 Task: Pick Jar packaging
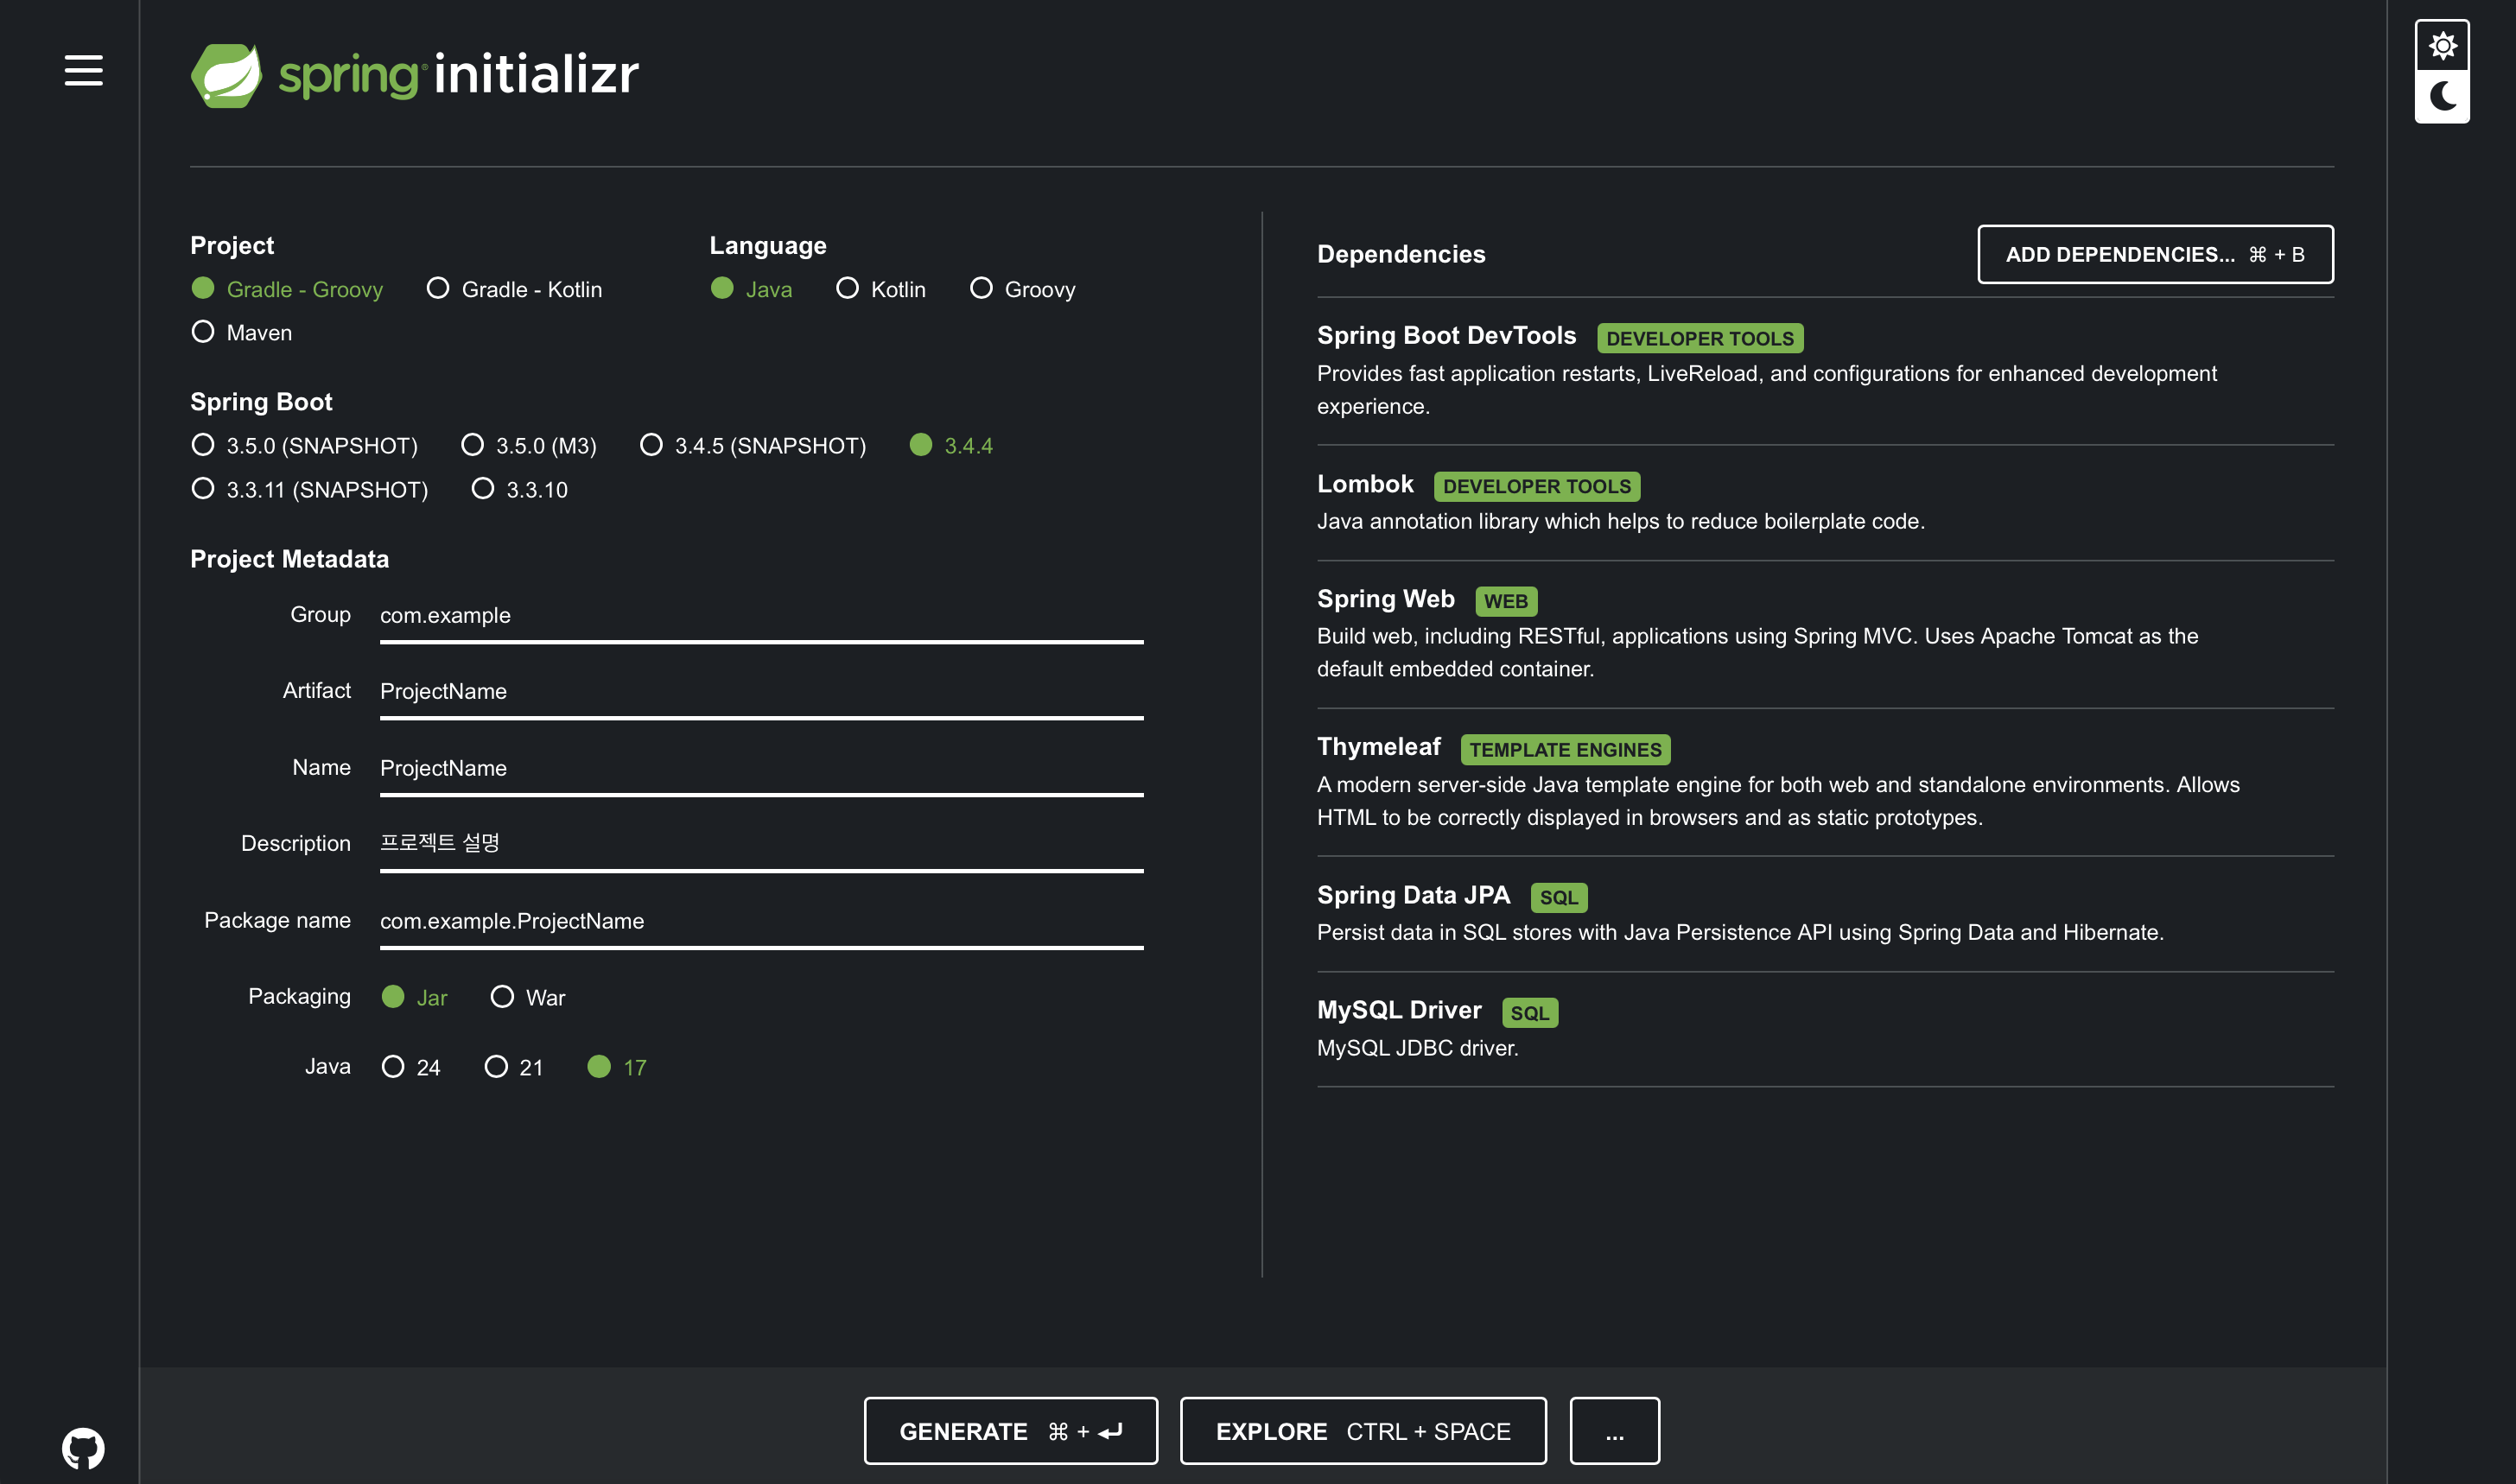click(x=414, y=997)
